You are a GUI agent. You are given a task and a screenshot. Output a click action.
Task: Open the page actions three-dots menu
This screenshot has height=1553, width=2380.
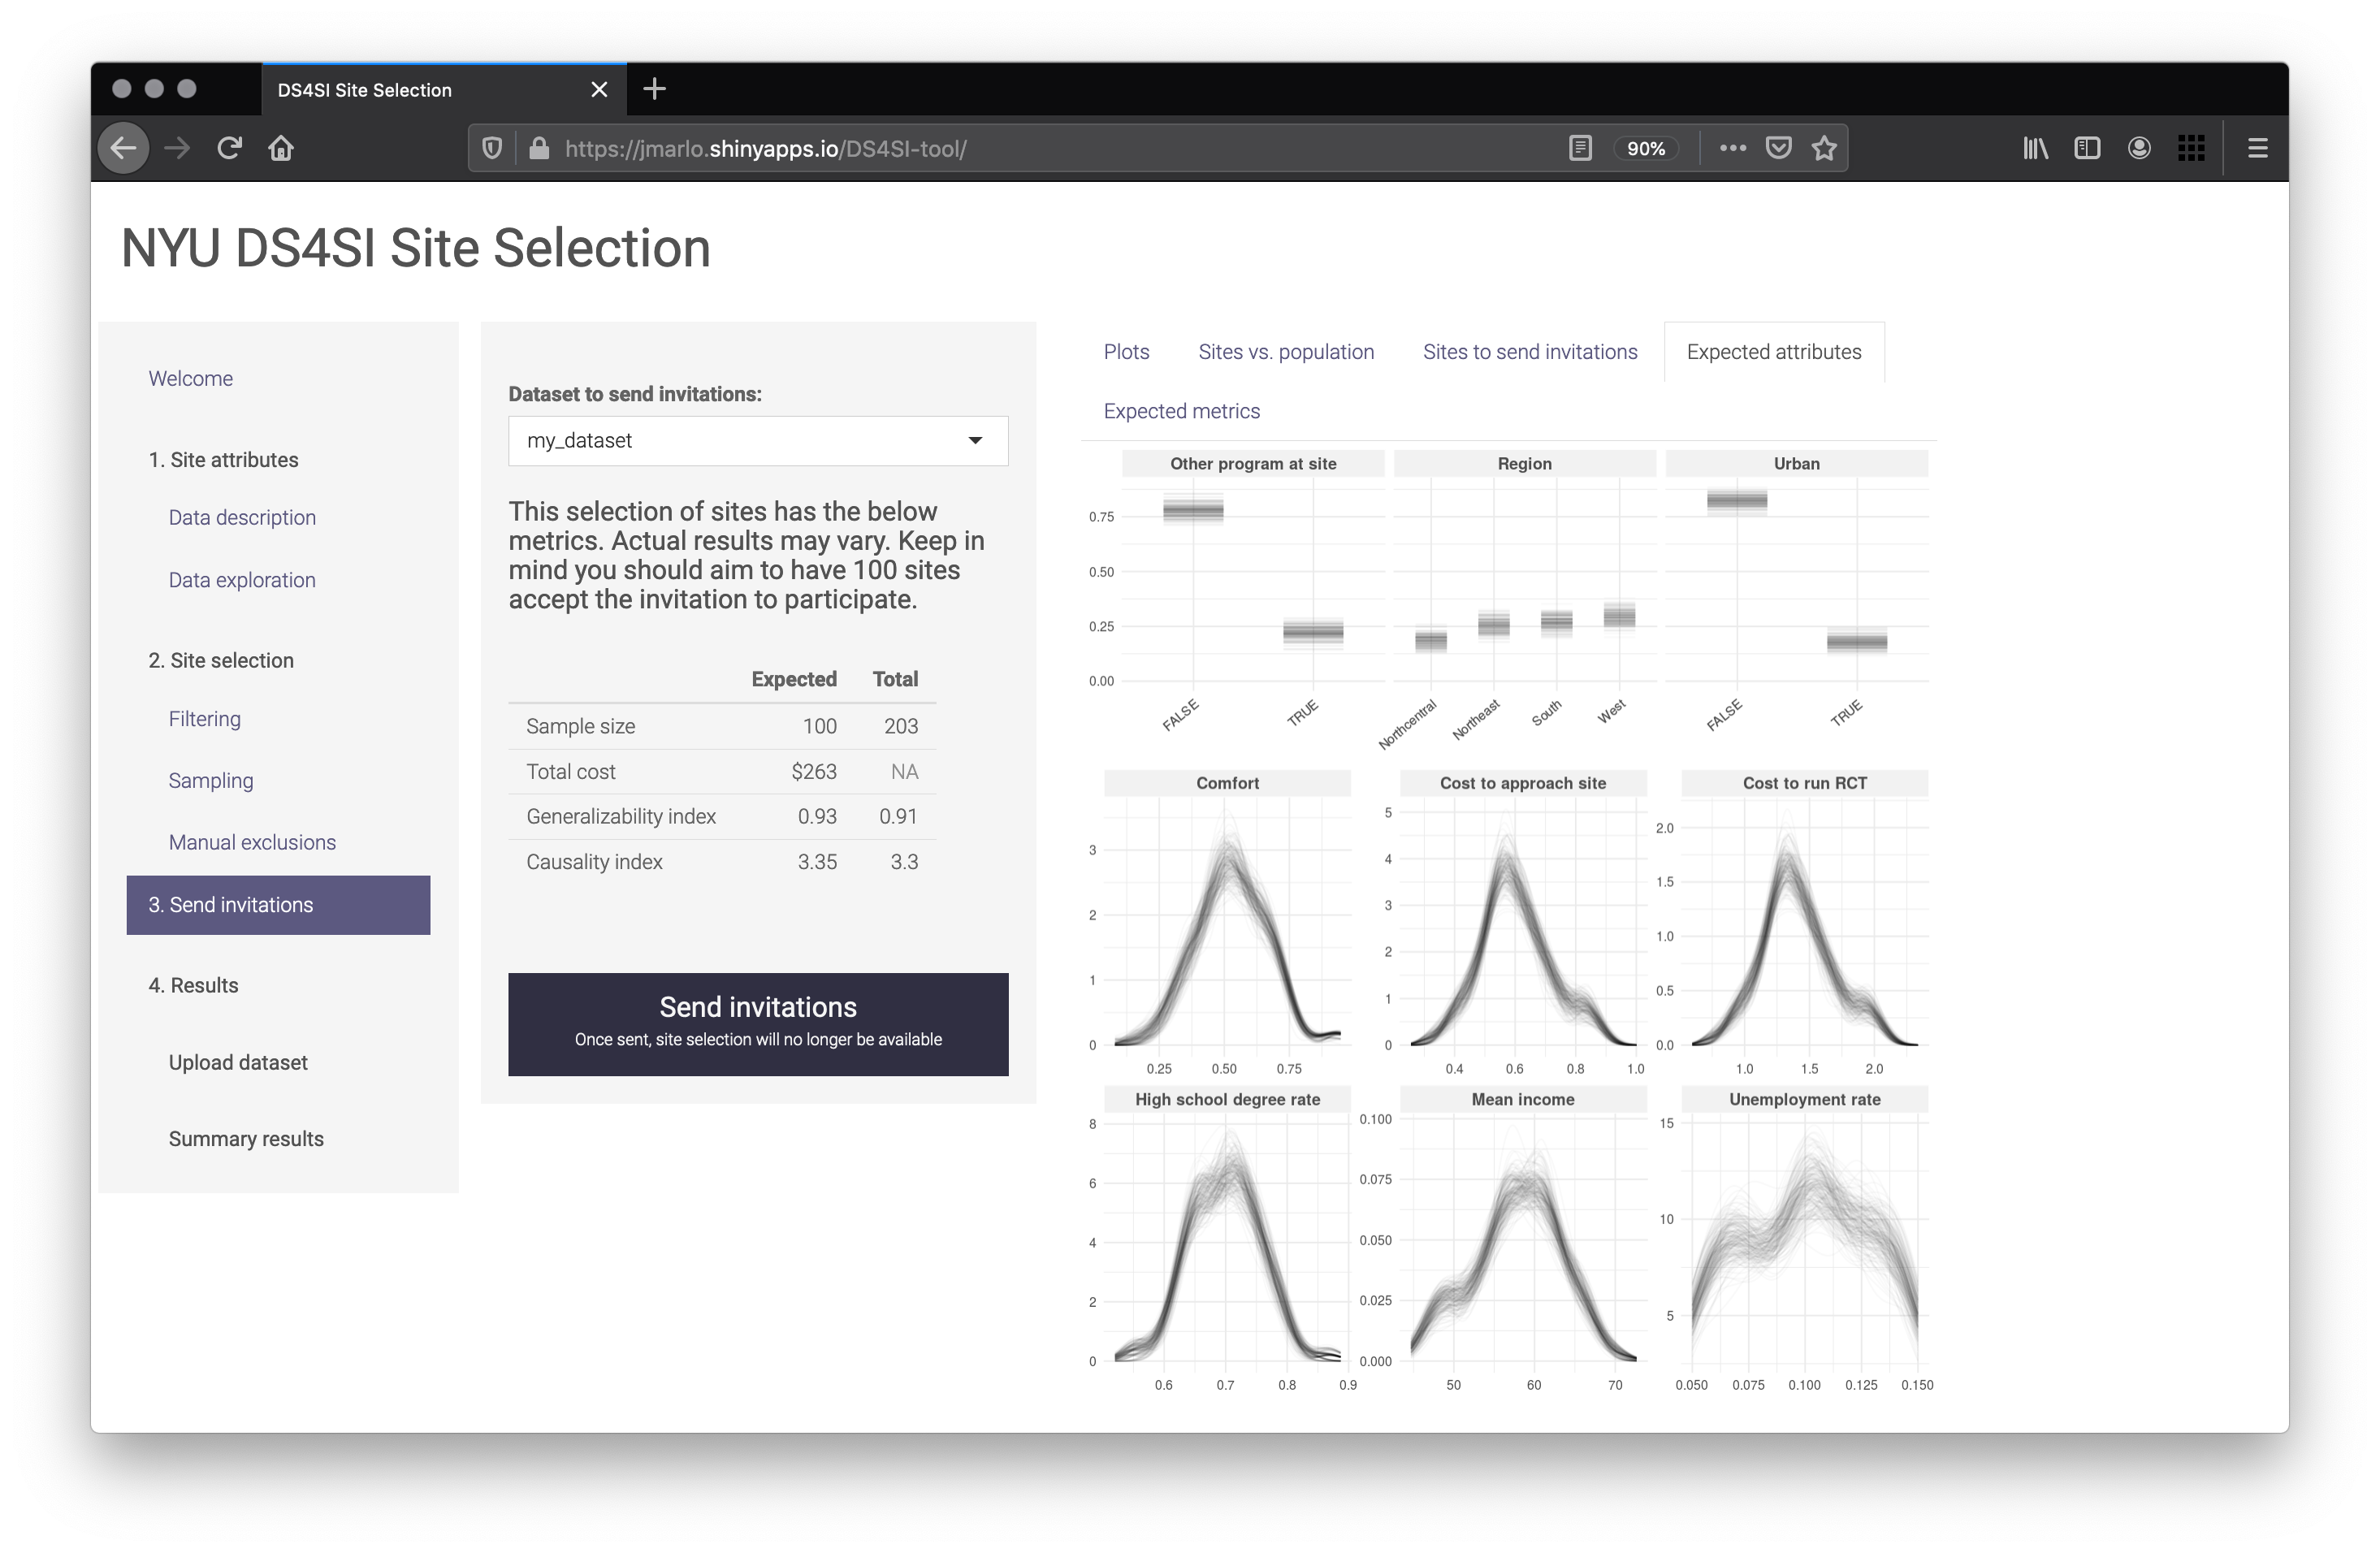click(x=1732, y=148)
